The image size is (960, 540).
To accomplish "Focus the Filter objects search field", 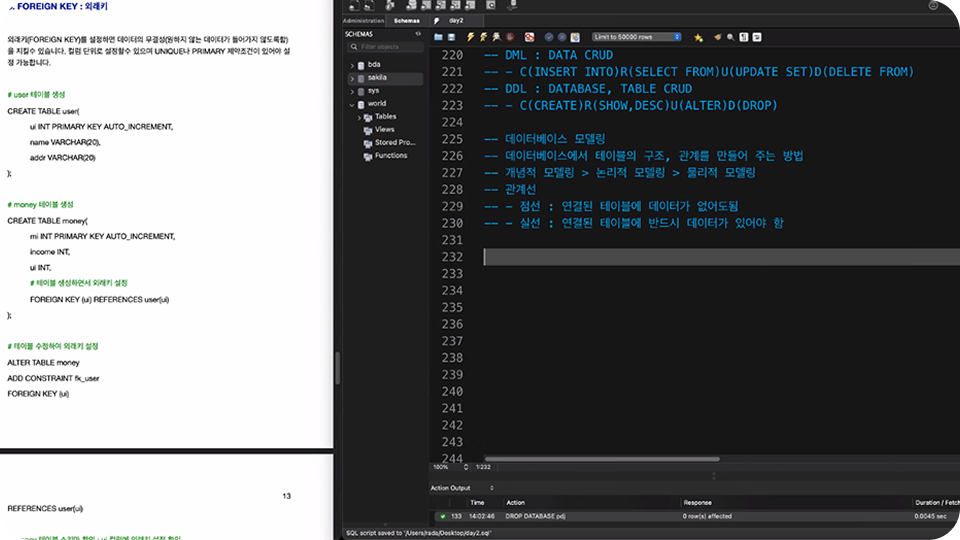I will point(386,47).
